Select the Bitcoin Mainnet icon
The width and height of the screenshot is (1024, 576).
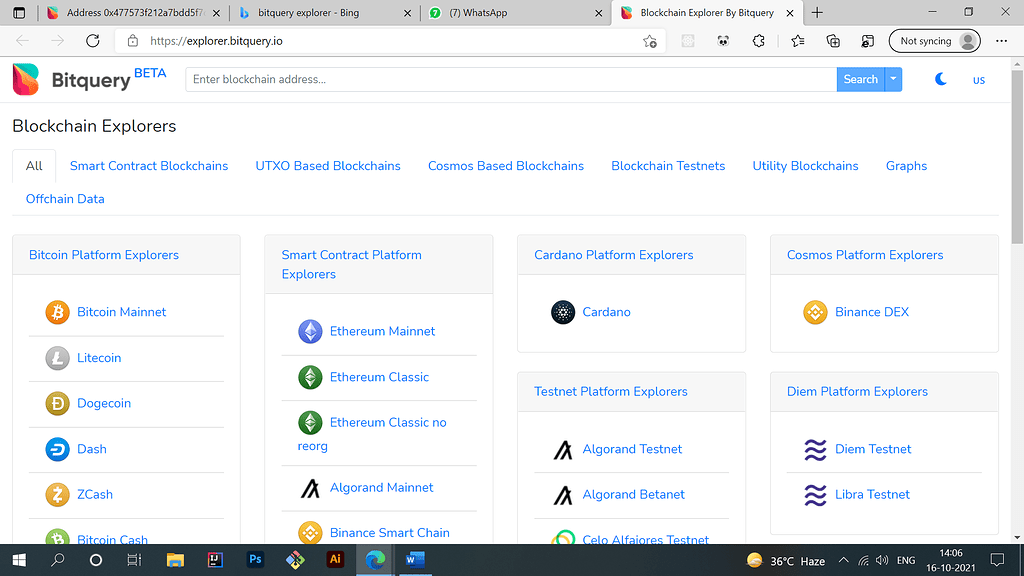tap(57, 312)
